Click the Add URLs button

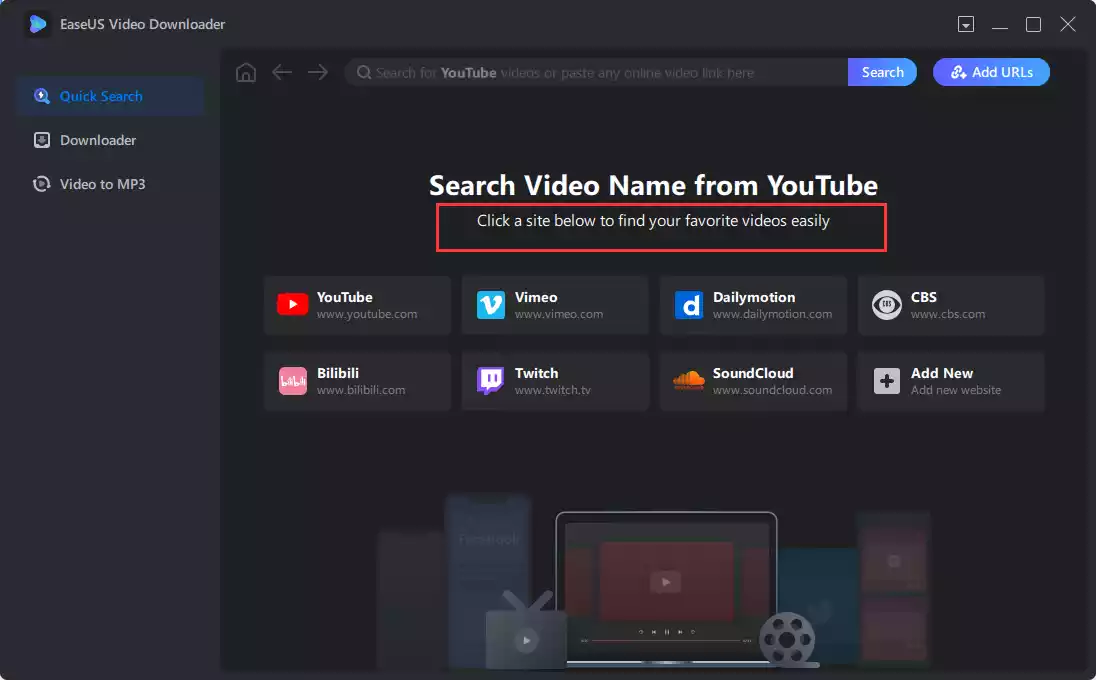pyautogui.click(x=991, y=72)
